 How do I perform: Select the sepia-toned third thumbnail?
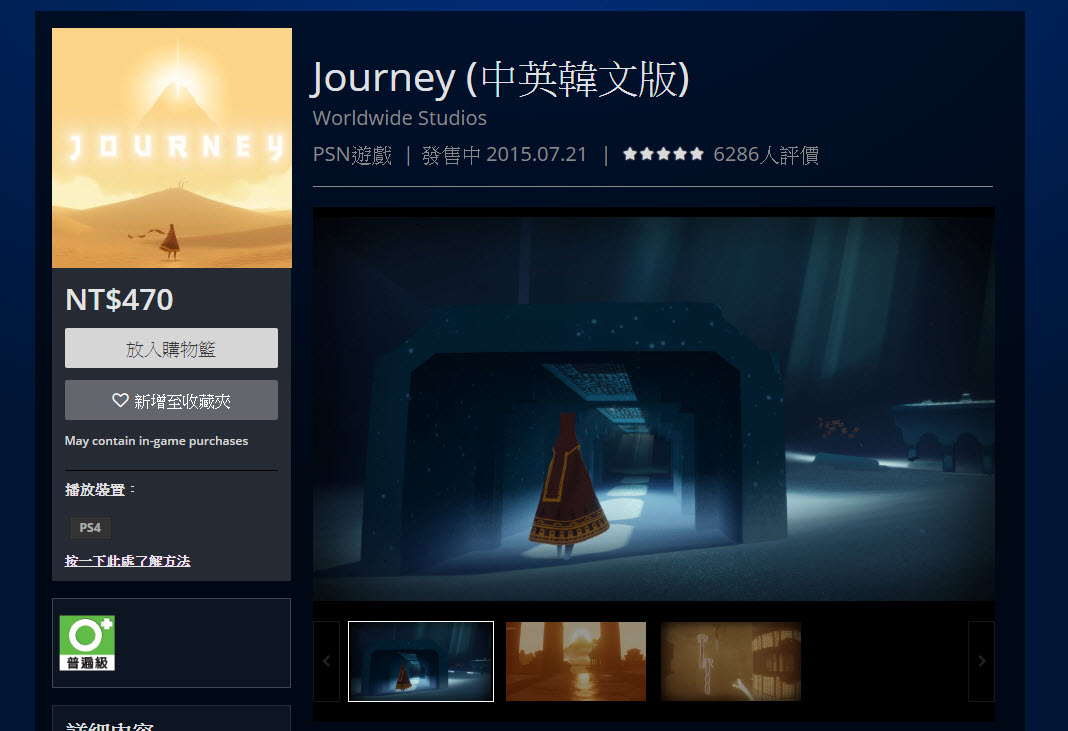click(731, 661)
